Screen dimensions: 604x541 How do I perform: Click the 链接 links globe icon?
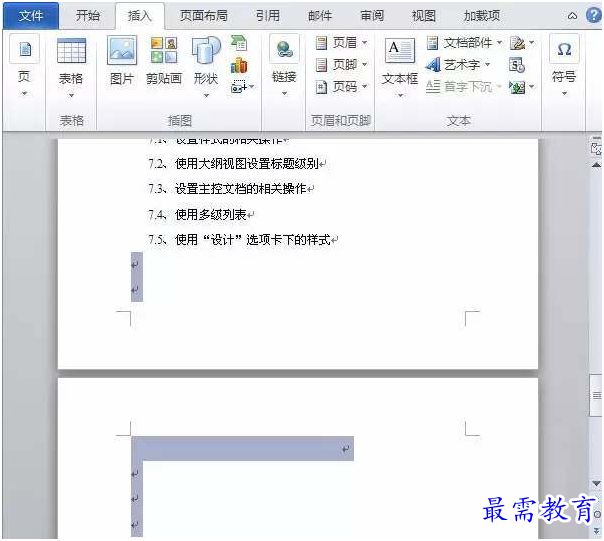click(x=284, y=49)
